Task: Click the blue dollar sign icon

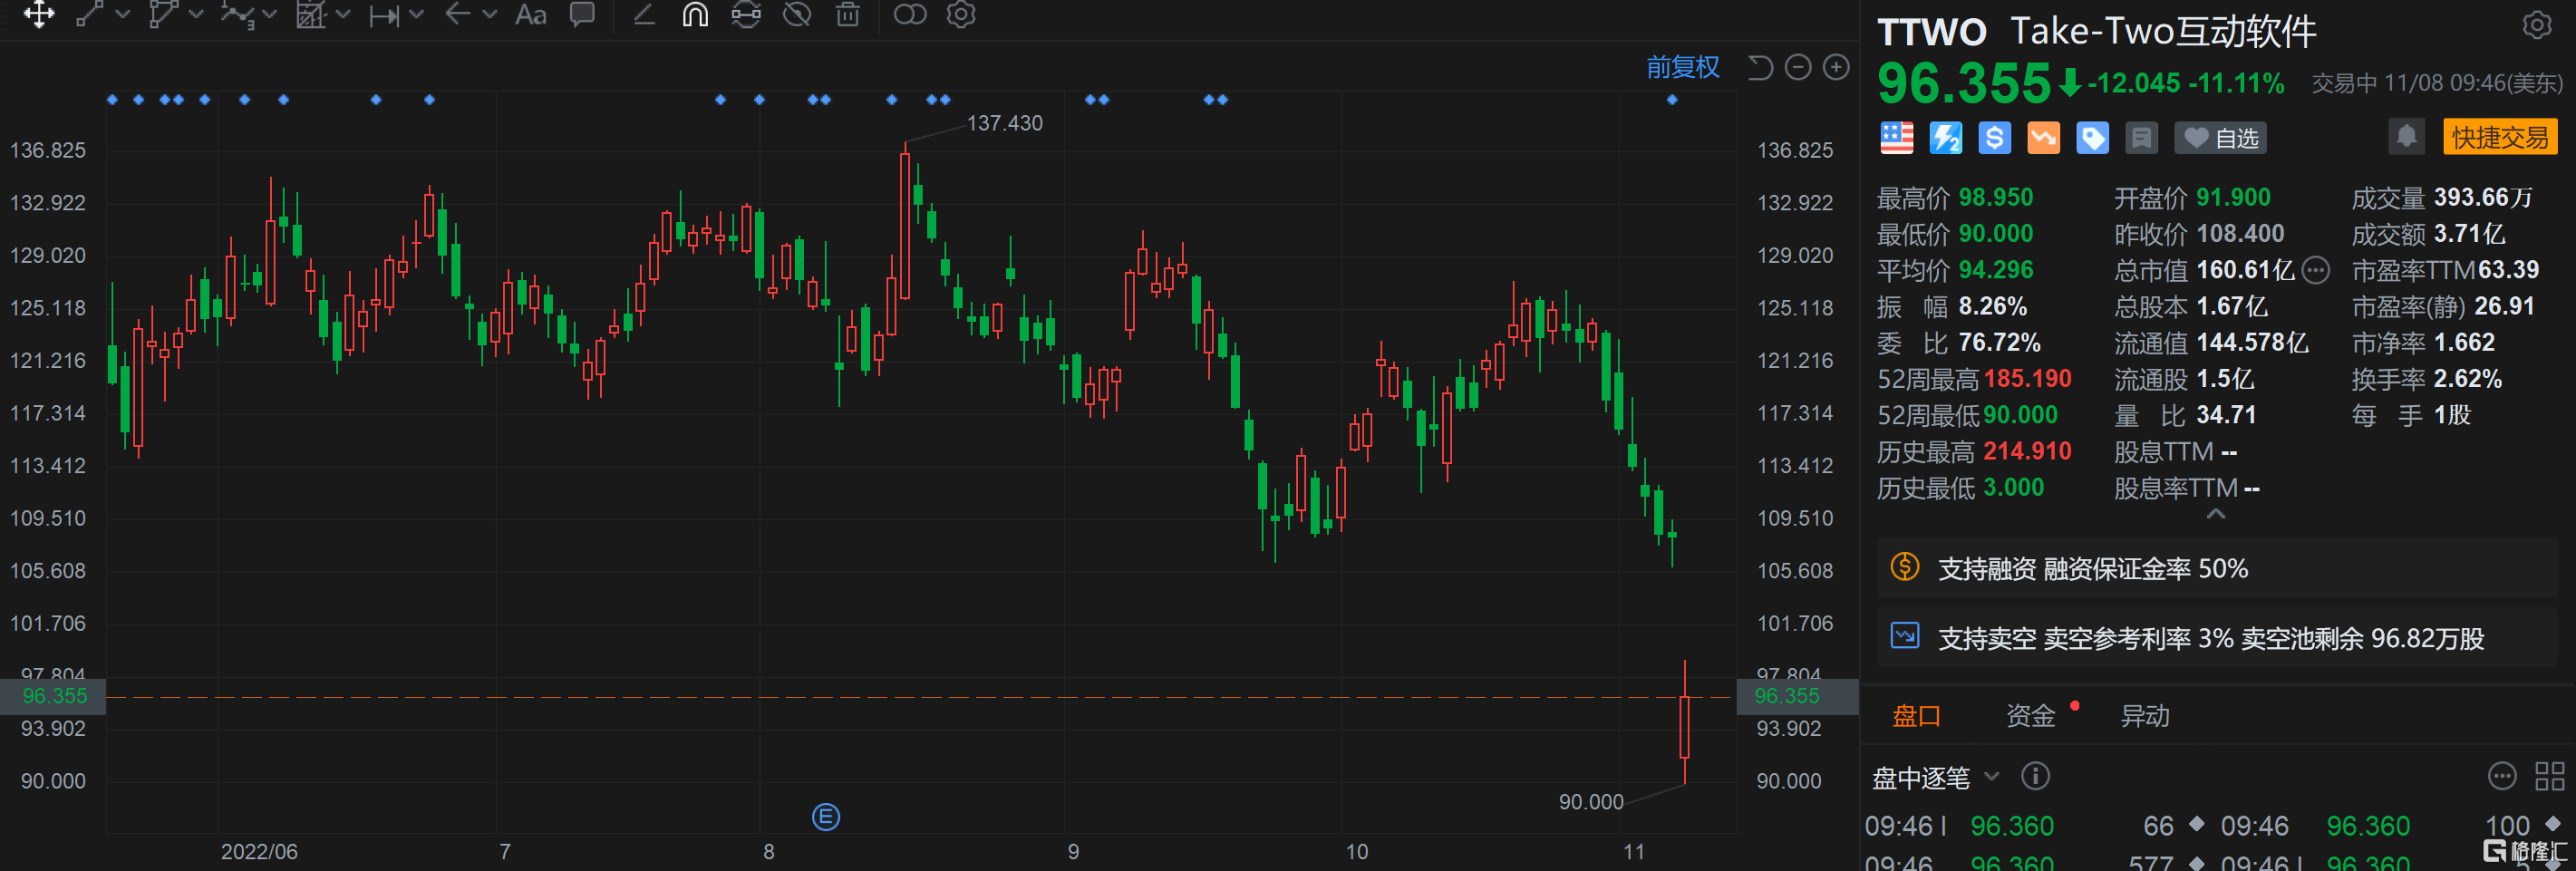Action: point(1995,138)
